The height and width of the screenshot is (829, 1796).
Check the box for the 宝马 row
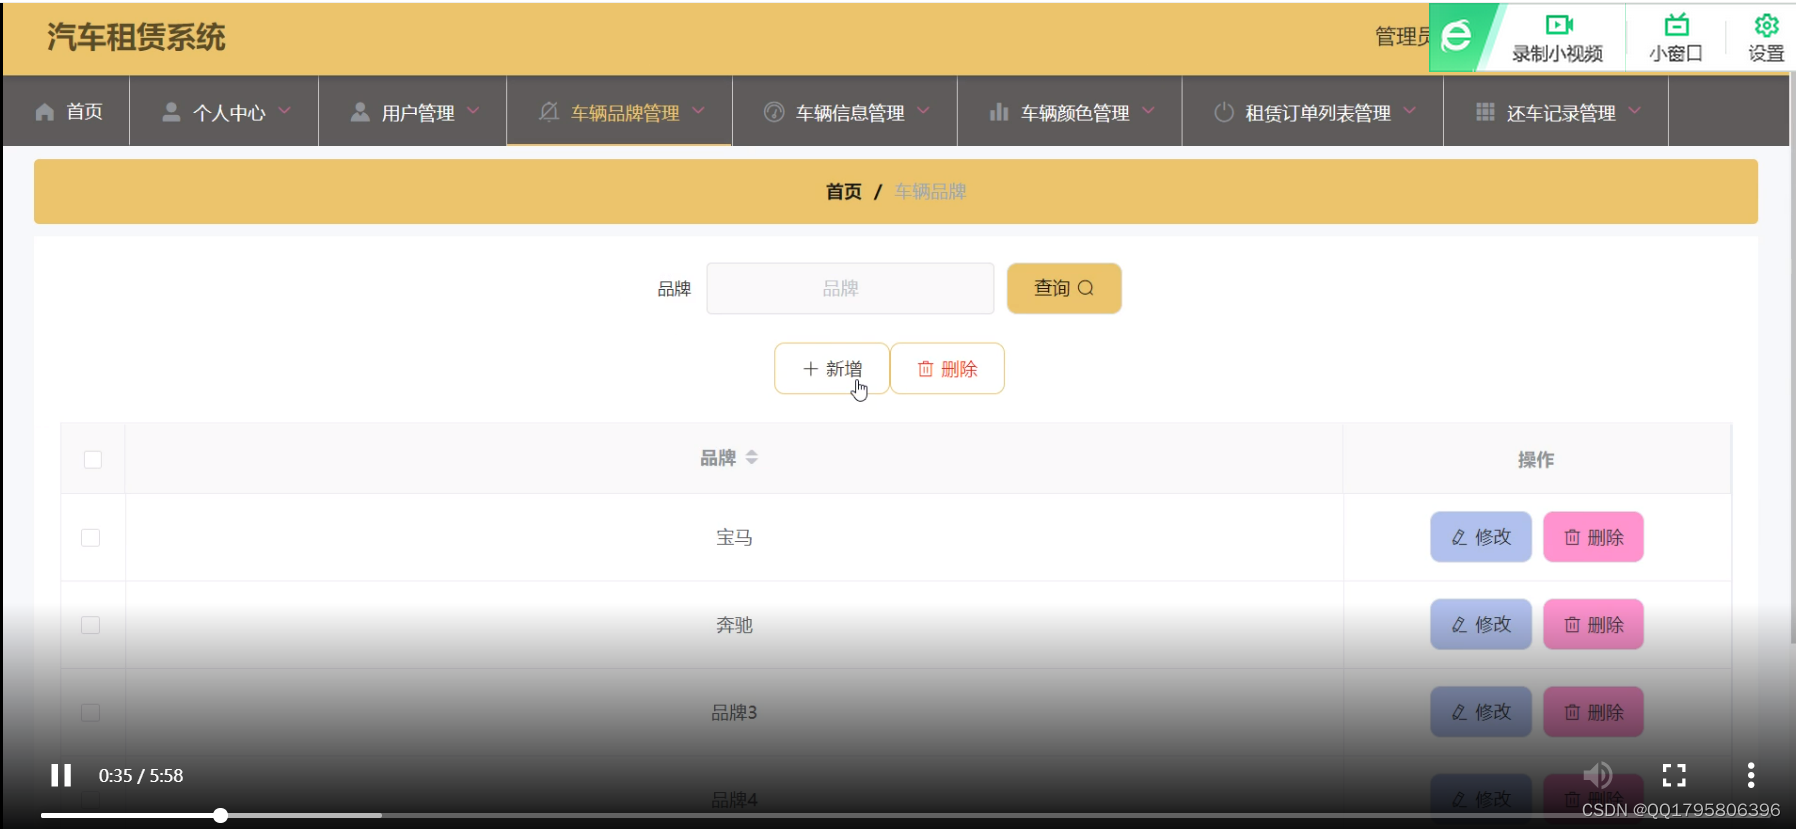point(90,537)
